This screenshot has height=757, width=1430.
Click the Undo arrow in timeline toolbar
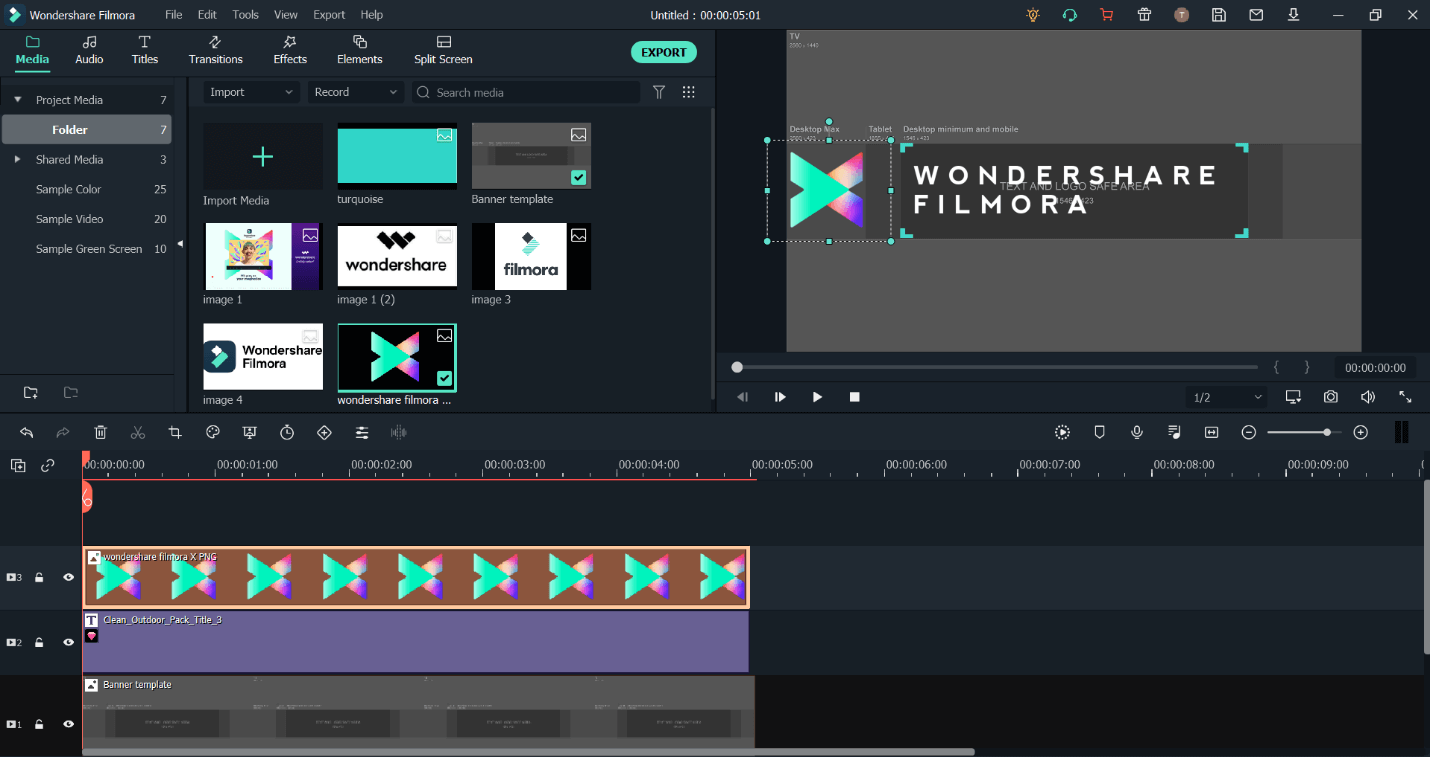click(27, 432)
